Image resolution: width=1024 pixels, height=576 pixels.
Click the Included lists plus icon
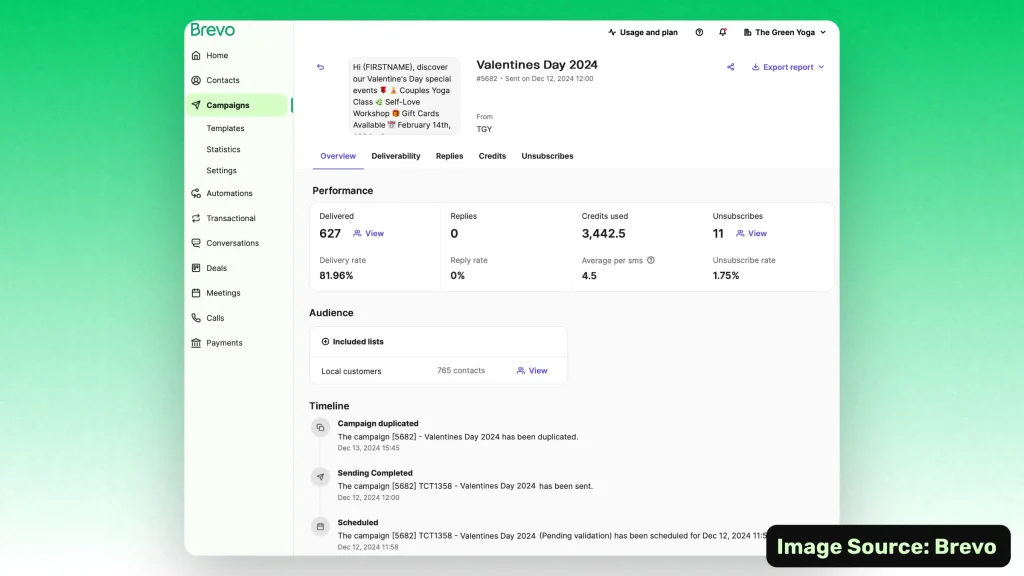pyautogui.click(x=325, y=342)
